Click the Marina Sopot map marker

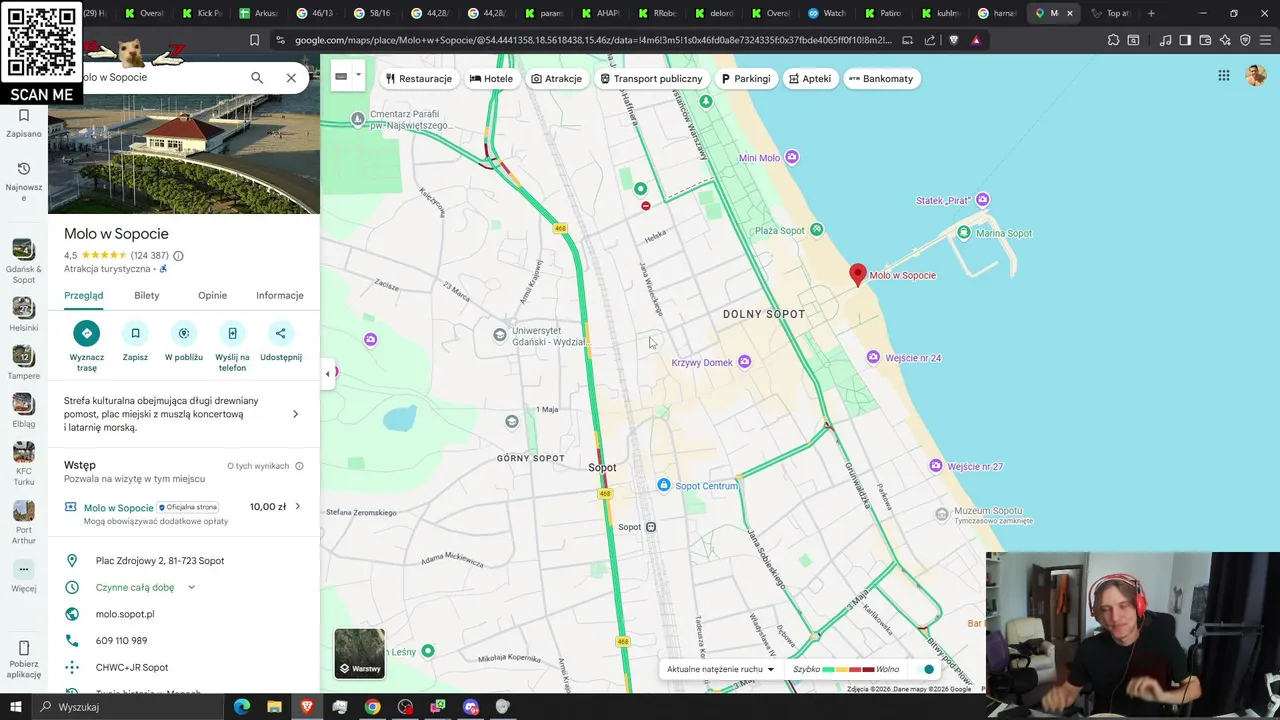click(x=963, y=233)
